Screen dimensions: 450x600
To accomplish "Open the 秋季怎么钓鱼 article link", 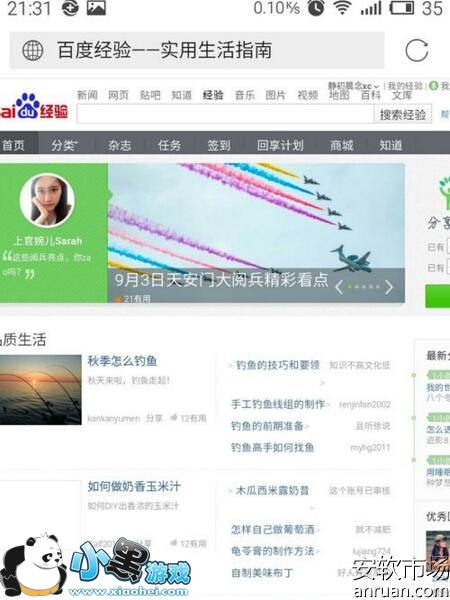I will (122, 360).
